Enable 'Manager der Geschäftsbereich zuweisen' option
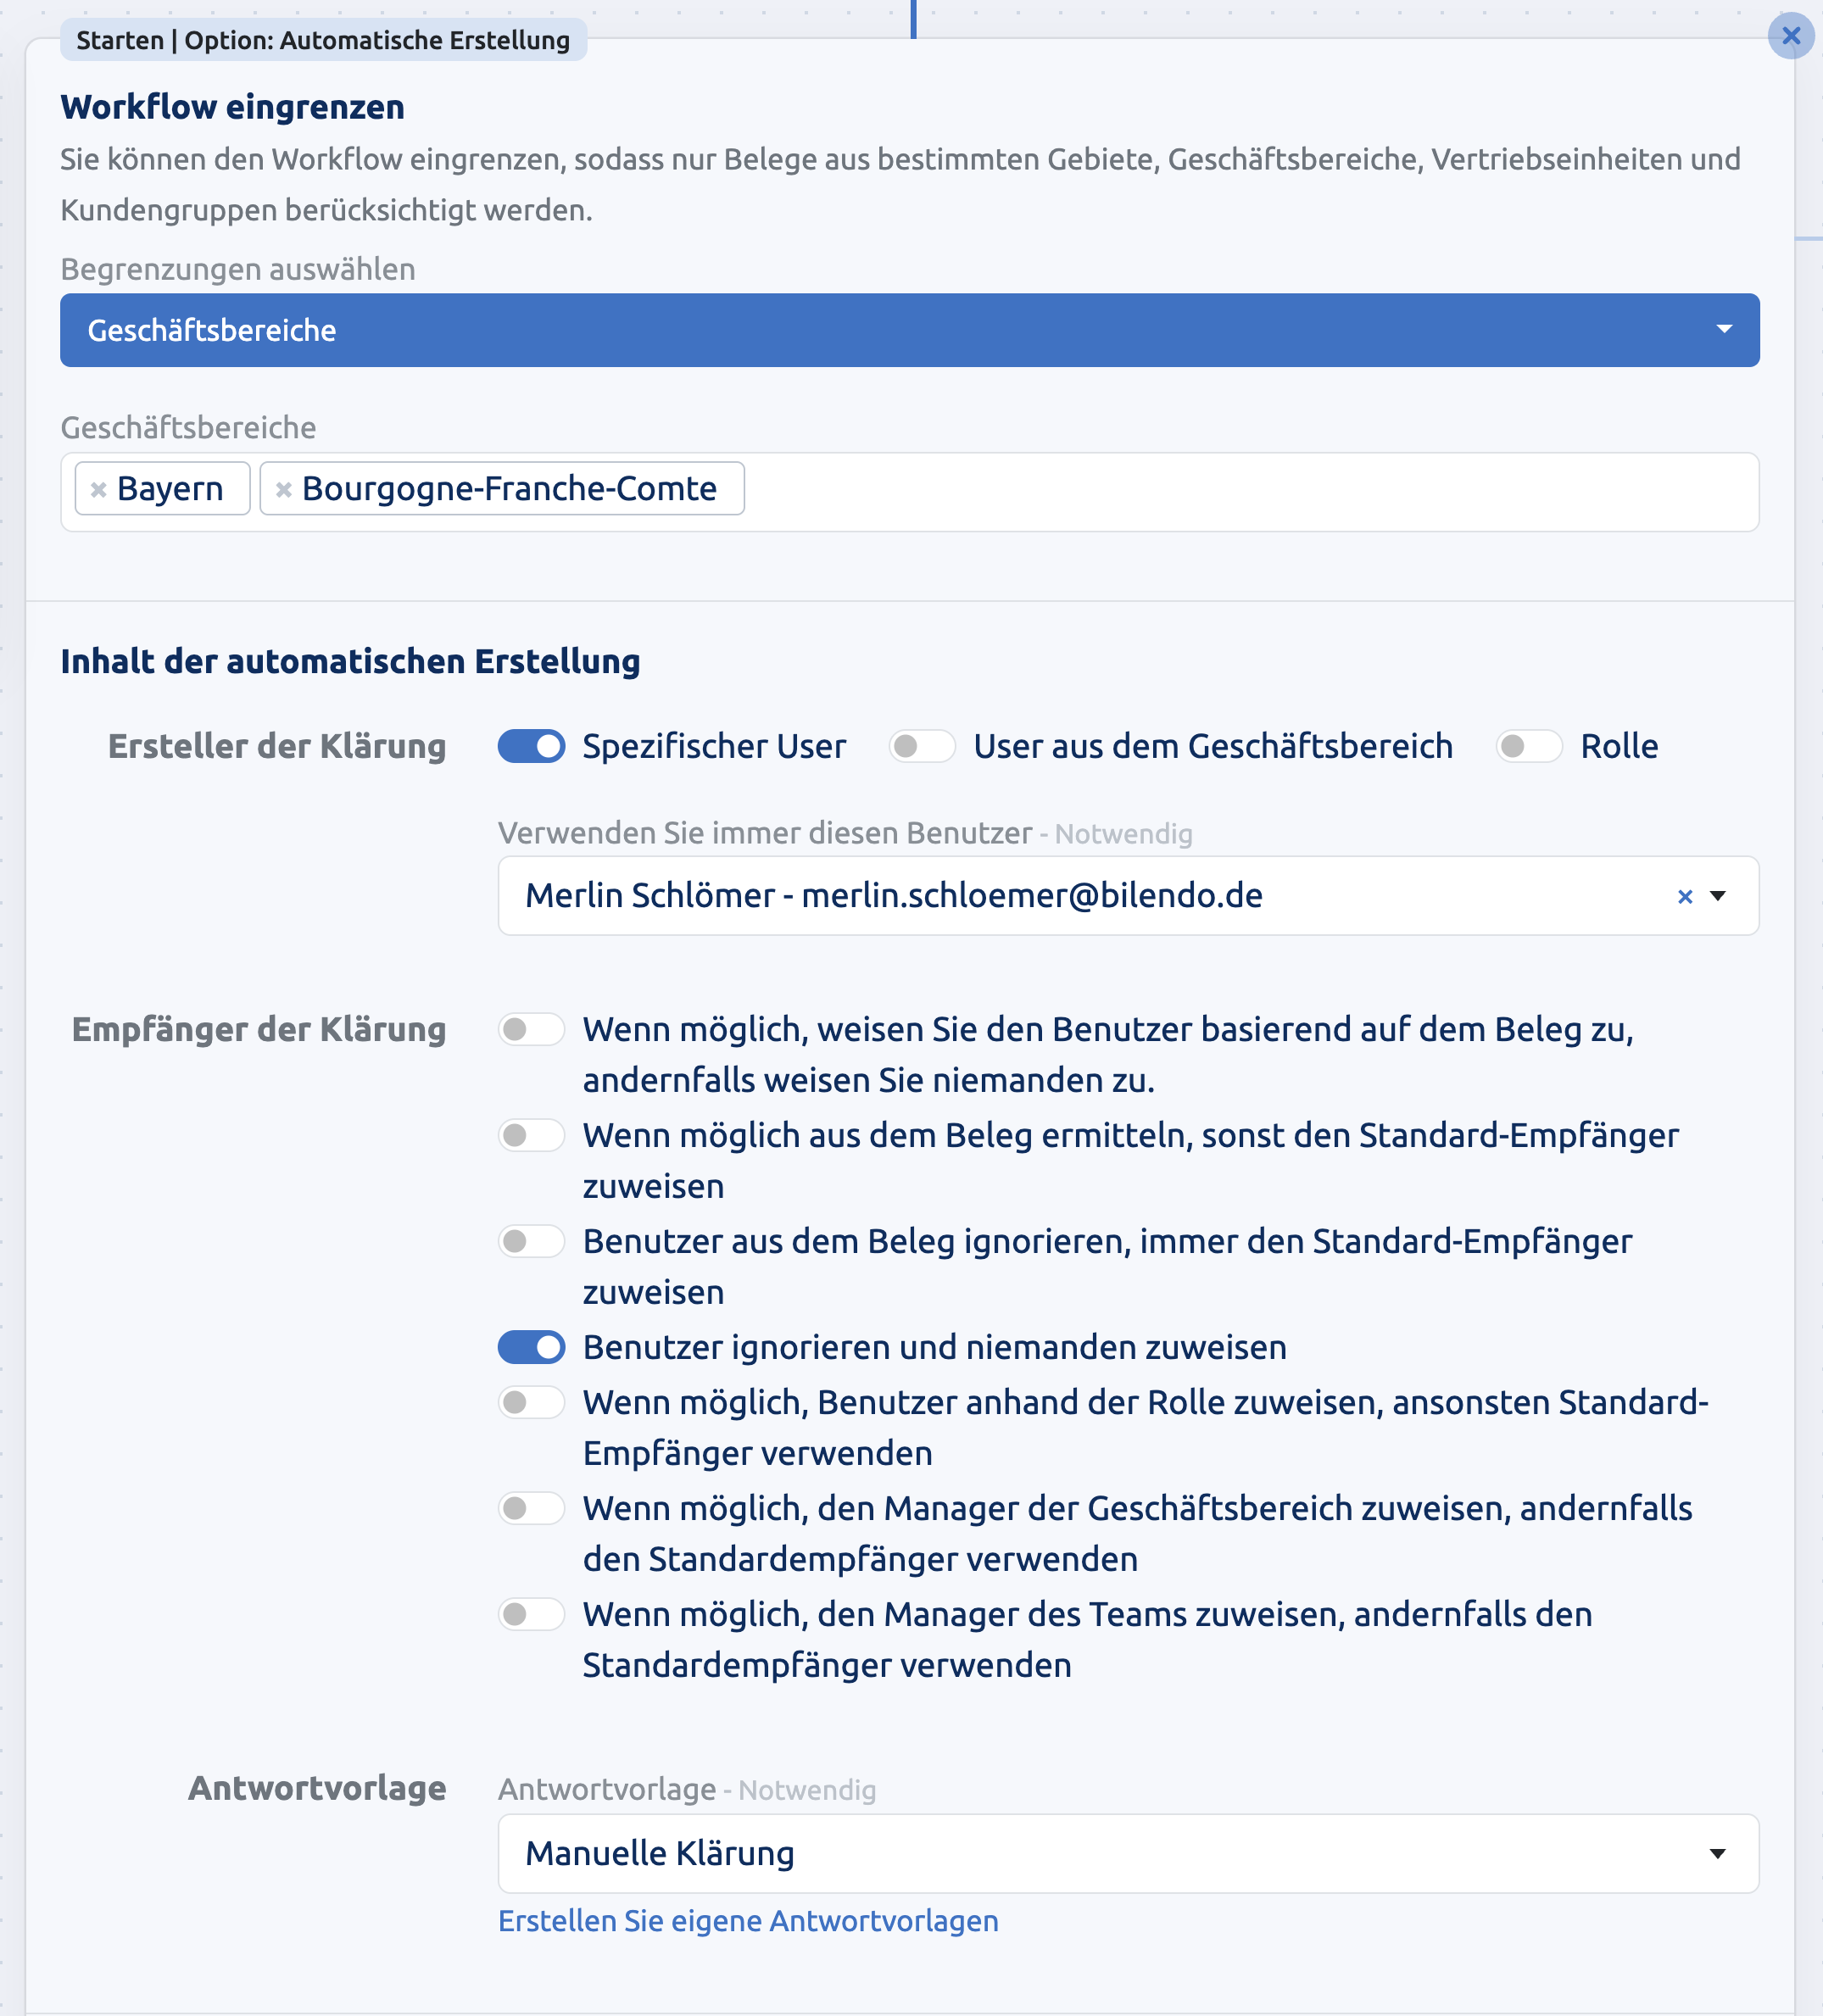1823x2016 pixels. tap(531, 1508)
